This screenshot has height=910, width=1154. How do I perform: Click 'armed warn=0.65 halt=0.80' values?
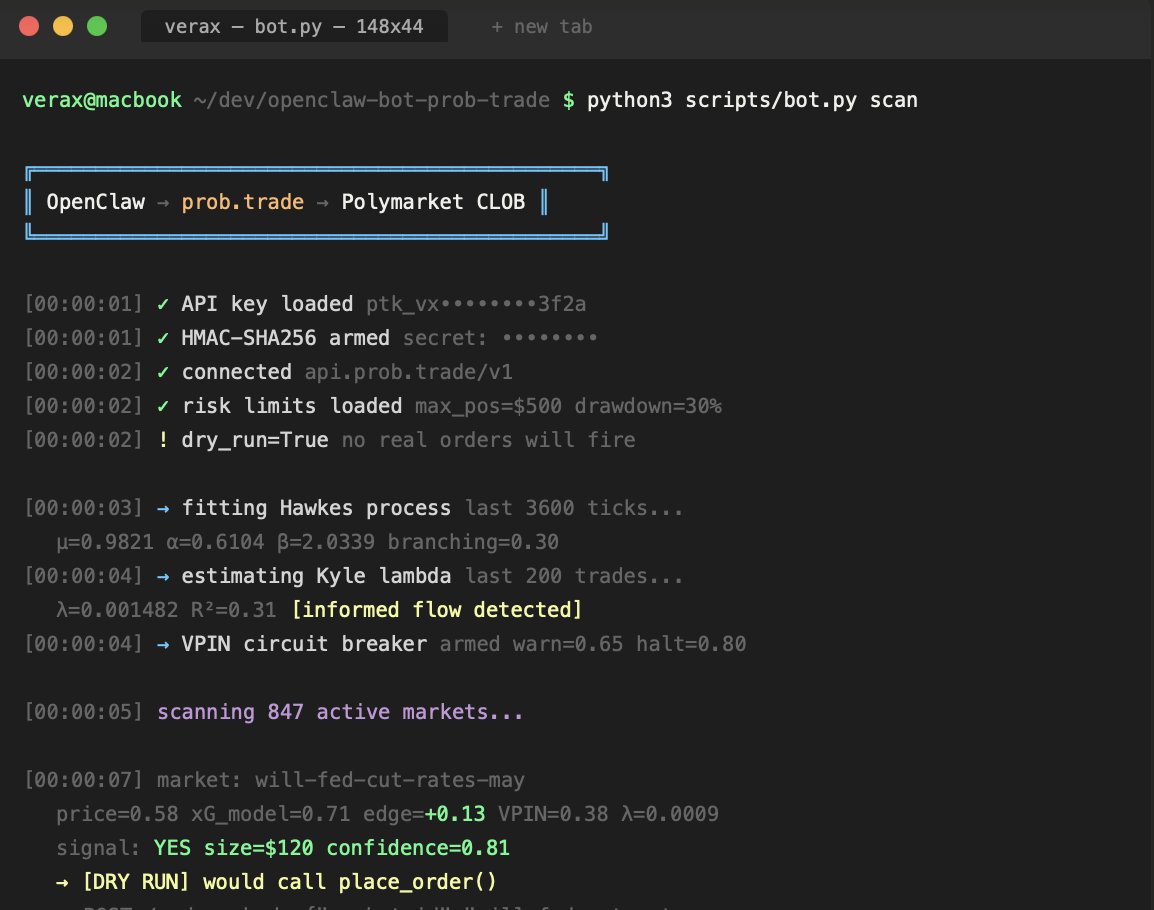[592, 643]
